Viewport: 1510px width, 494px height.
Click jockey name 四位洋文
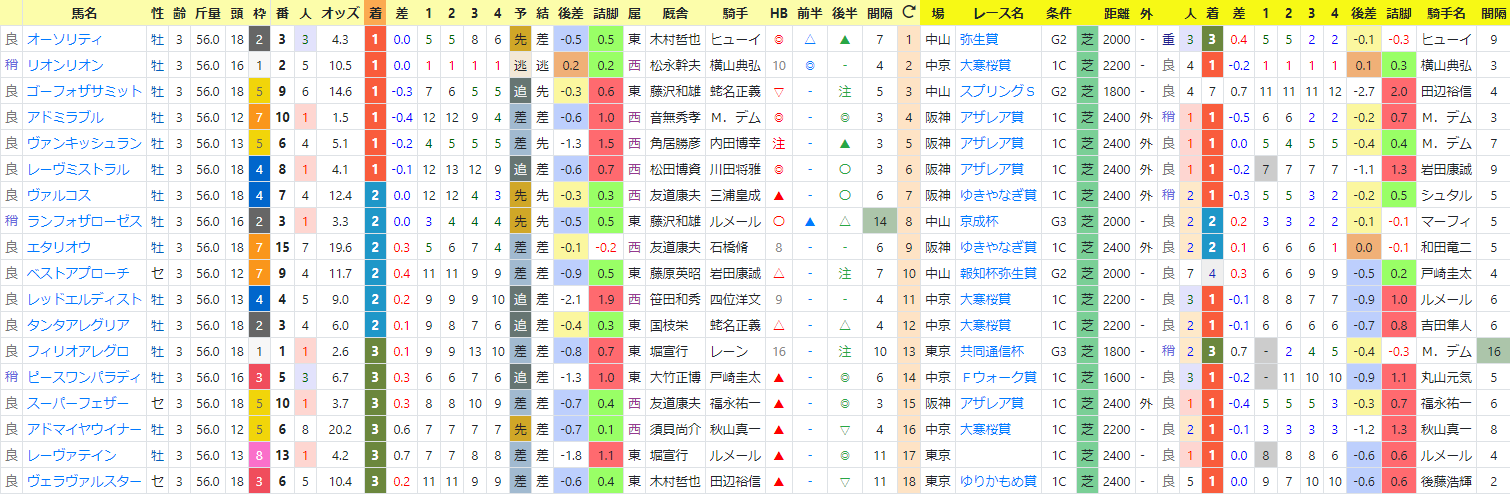point(735,299)
